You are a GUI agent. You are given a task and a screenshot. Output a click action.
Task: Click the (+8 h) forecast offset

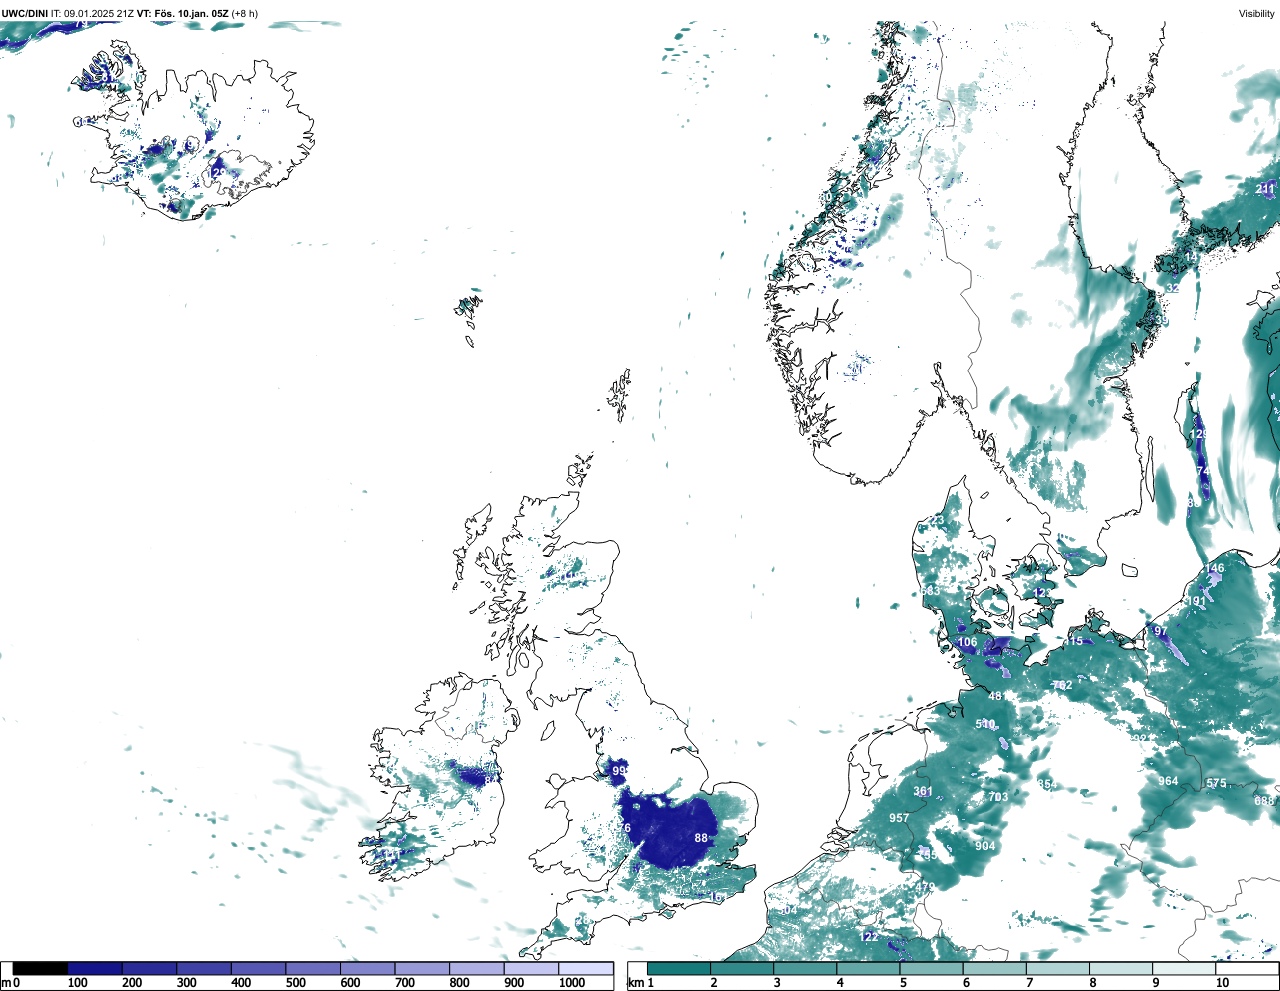(246, 13)
